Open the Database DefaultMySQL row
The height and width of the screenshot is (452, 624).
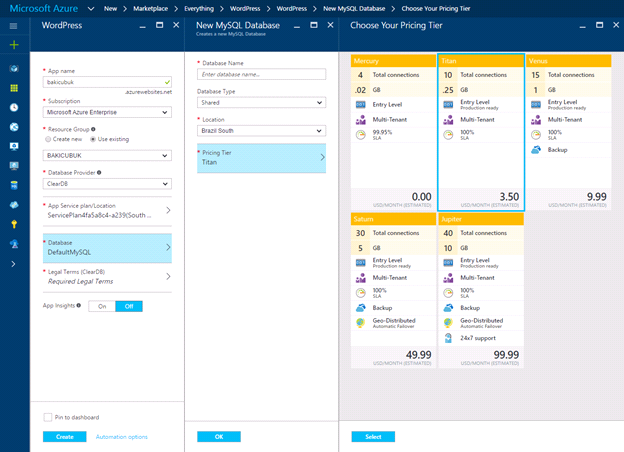(x=107, y=248)
